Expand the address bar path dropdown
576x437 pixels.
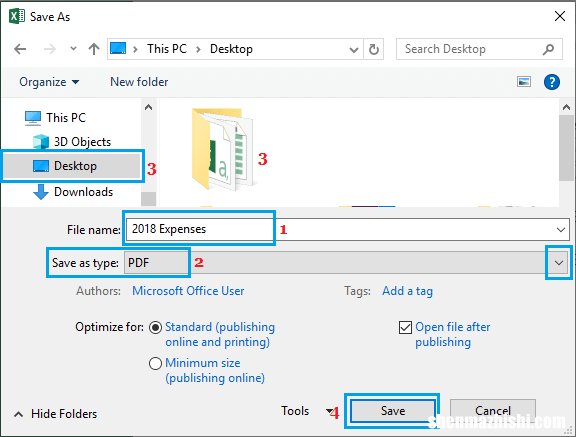[353, 50]
